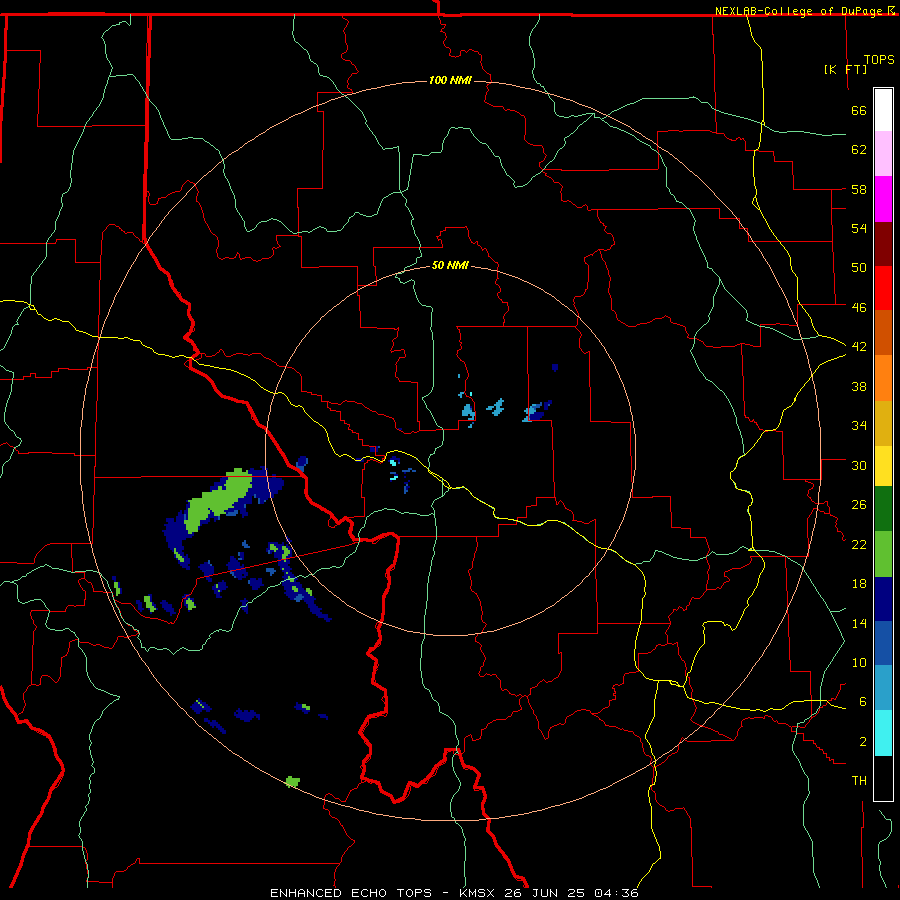Click the 18 legend value
The image size is (900, 900).
tap(859, 584)
